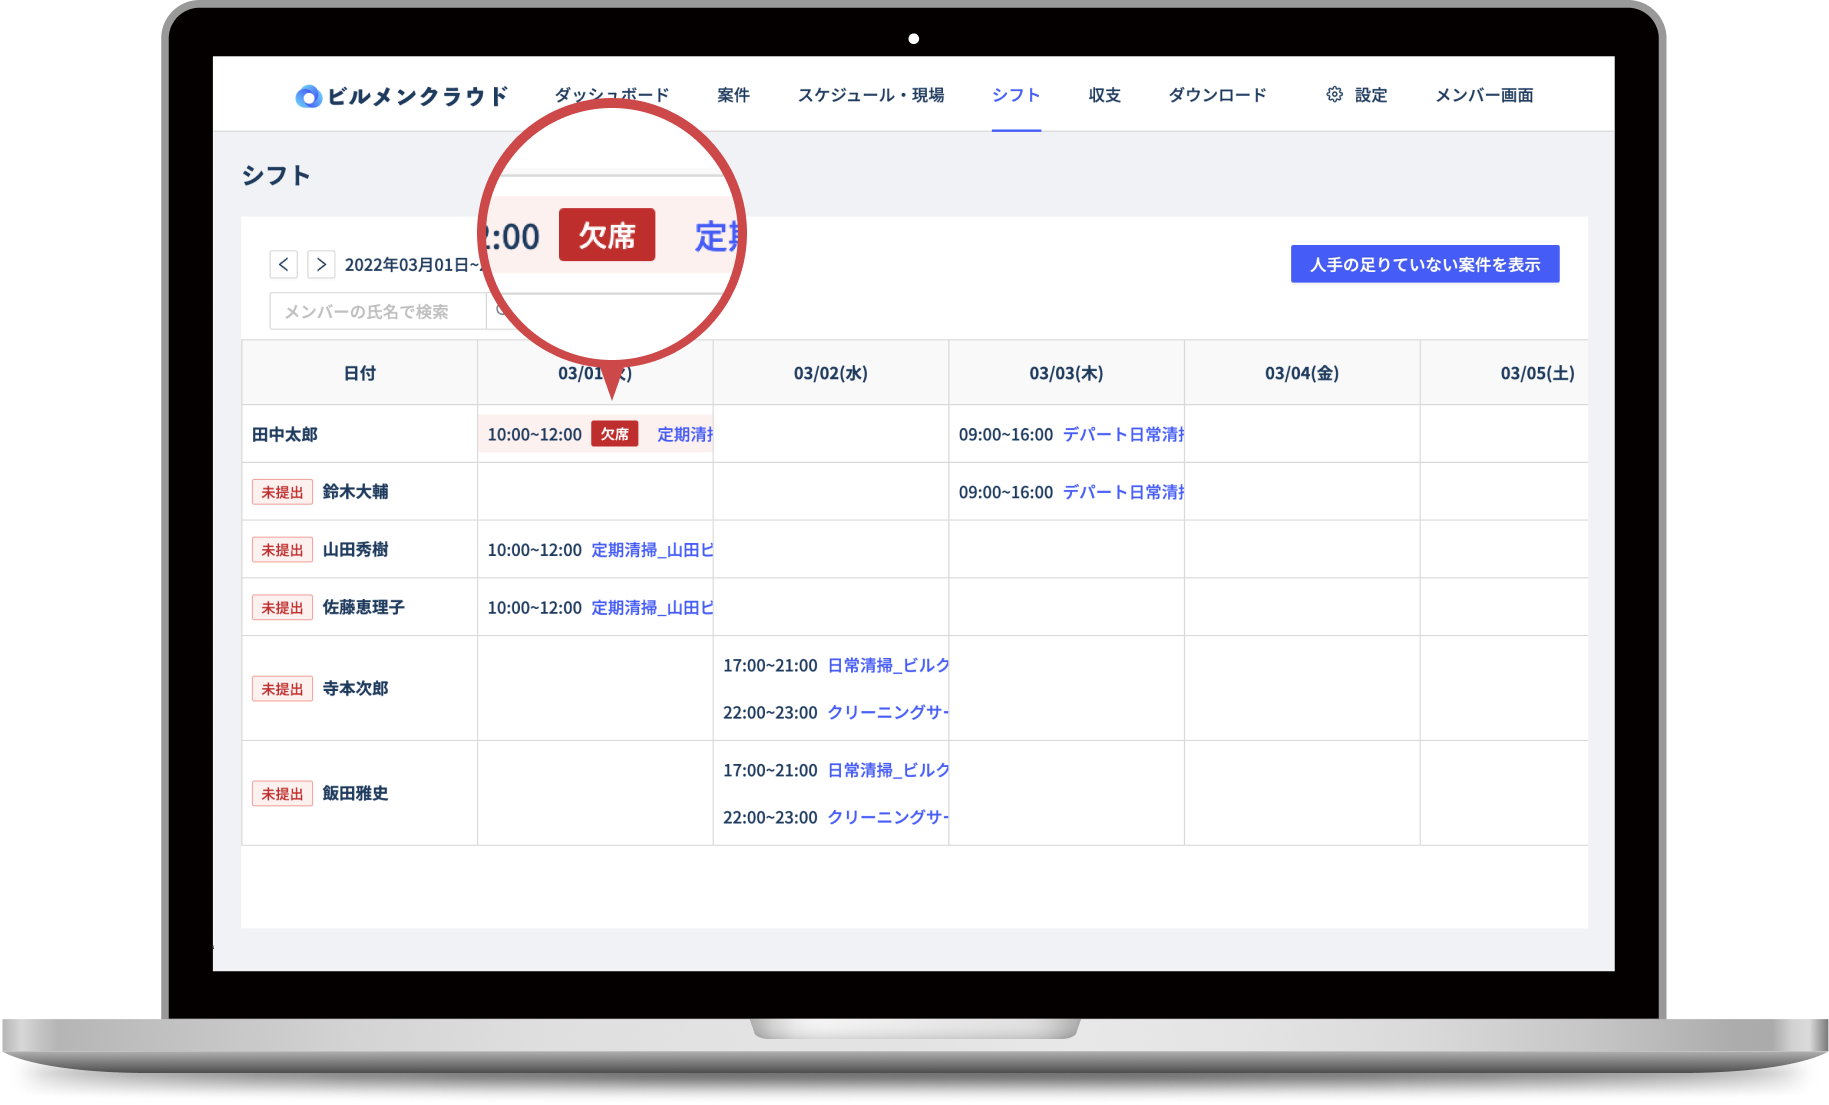This screenshot has height=1105, width=1829.
Task: Click 未提出 badge beside 山田秀樹
Action: (x=282, y=550)
